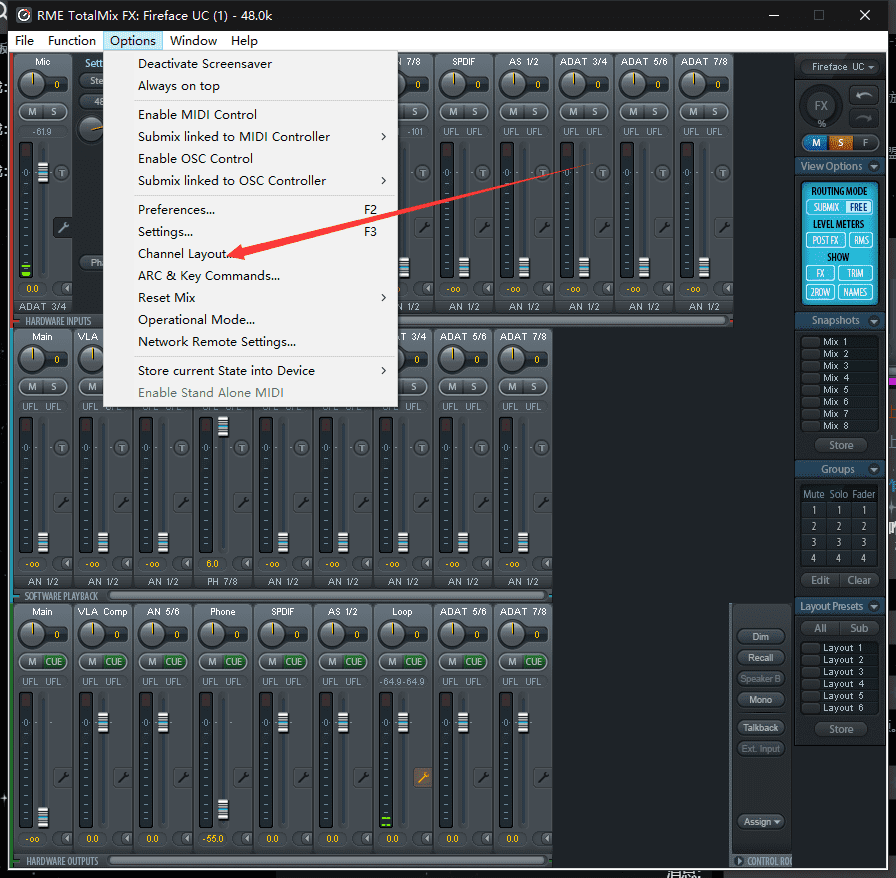Toggle CUE on Main hardware output
896x878 pixels.
point(54,661)
